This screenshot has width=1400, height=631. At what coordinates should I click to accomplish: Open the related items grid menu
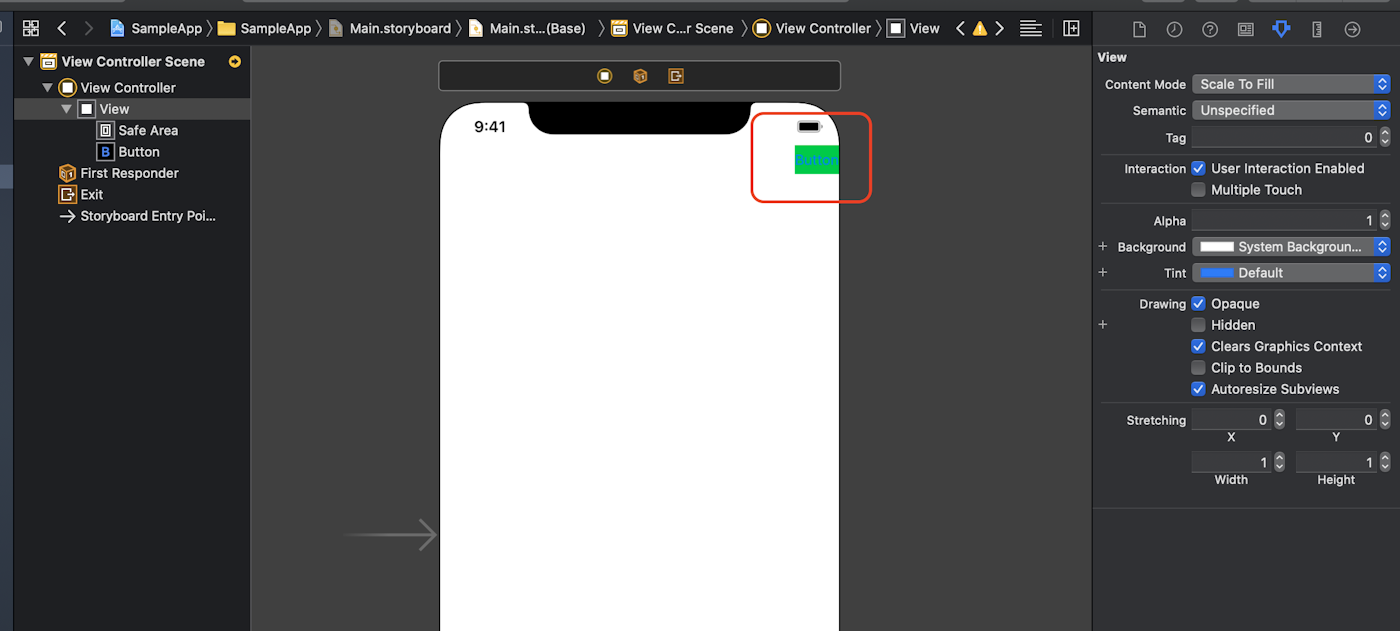point(31,28)
